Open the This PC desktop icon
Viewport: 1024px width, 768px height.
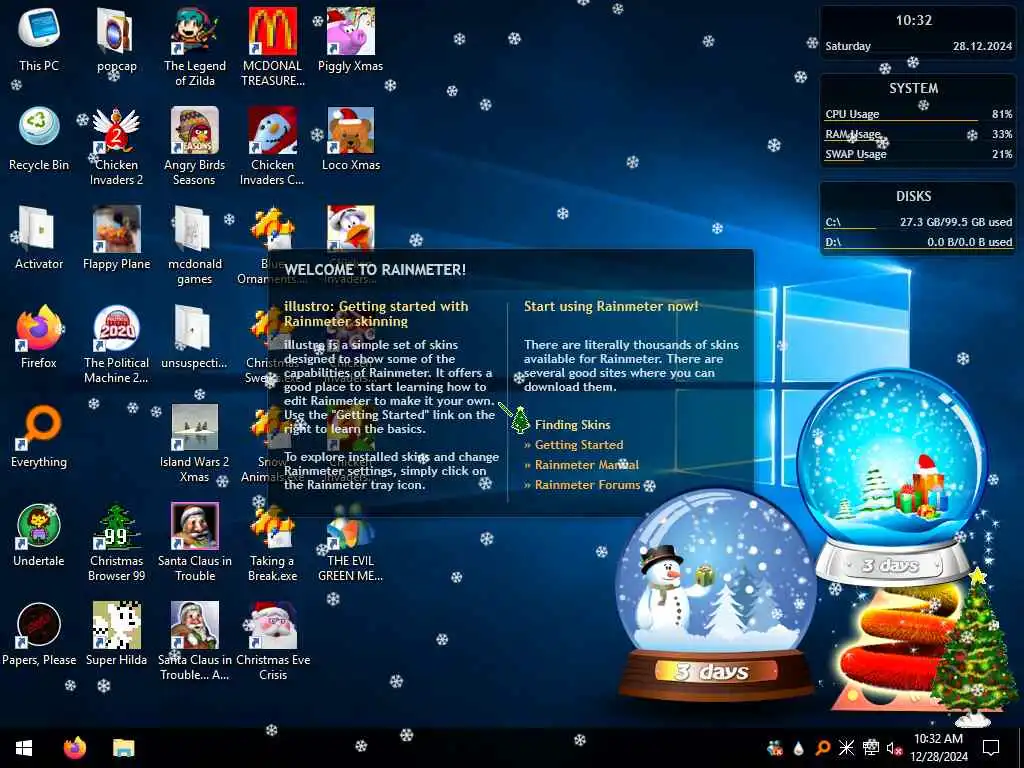[x=39, y=40]
